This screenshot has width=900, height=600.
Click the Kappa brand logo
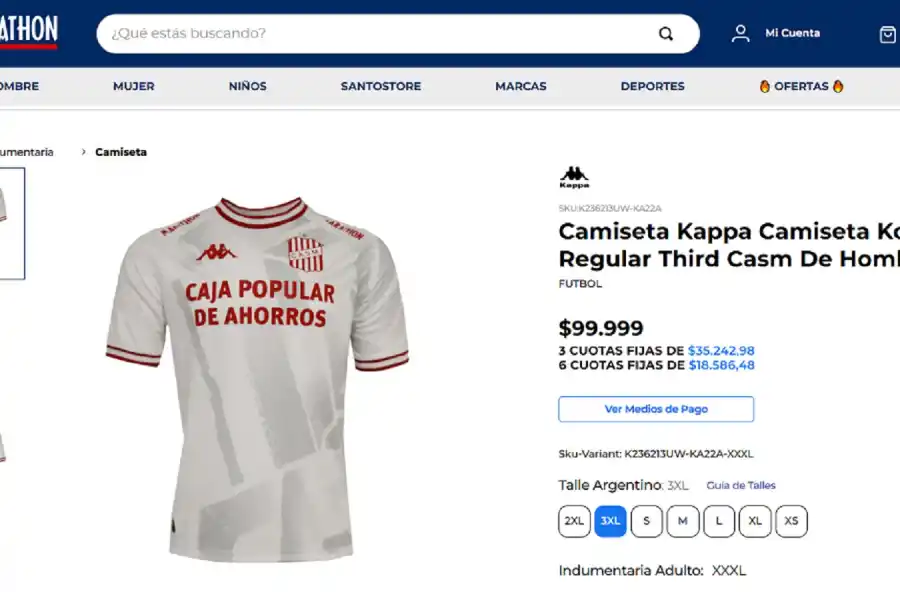[573, 176]
